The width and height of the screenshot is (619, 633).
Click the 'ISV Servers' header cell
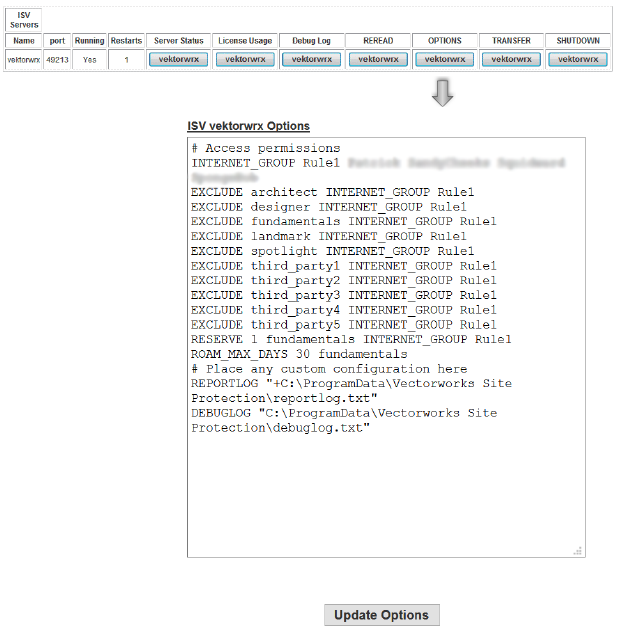[24, 20]
